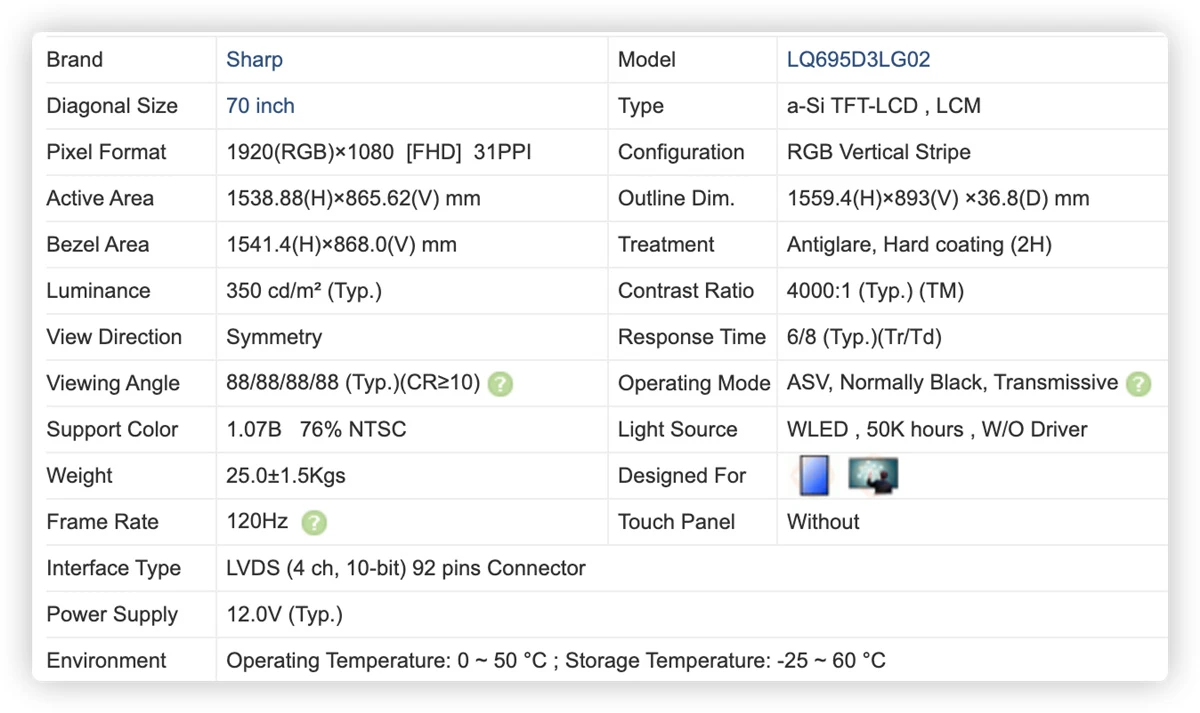Open the LQ695D3LG02 model link

[x=858, y=60]
